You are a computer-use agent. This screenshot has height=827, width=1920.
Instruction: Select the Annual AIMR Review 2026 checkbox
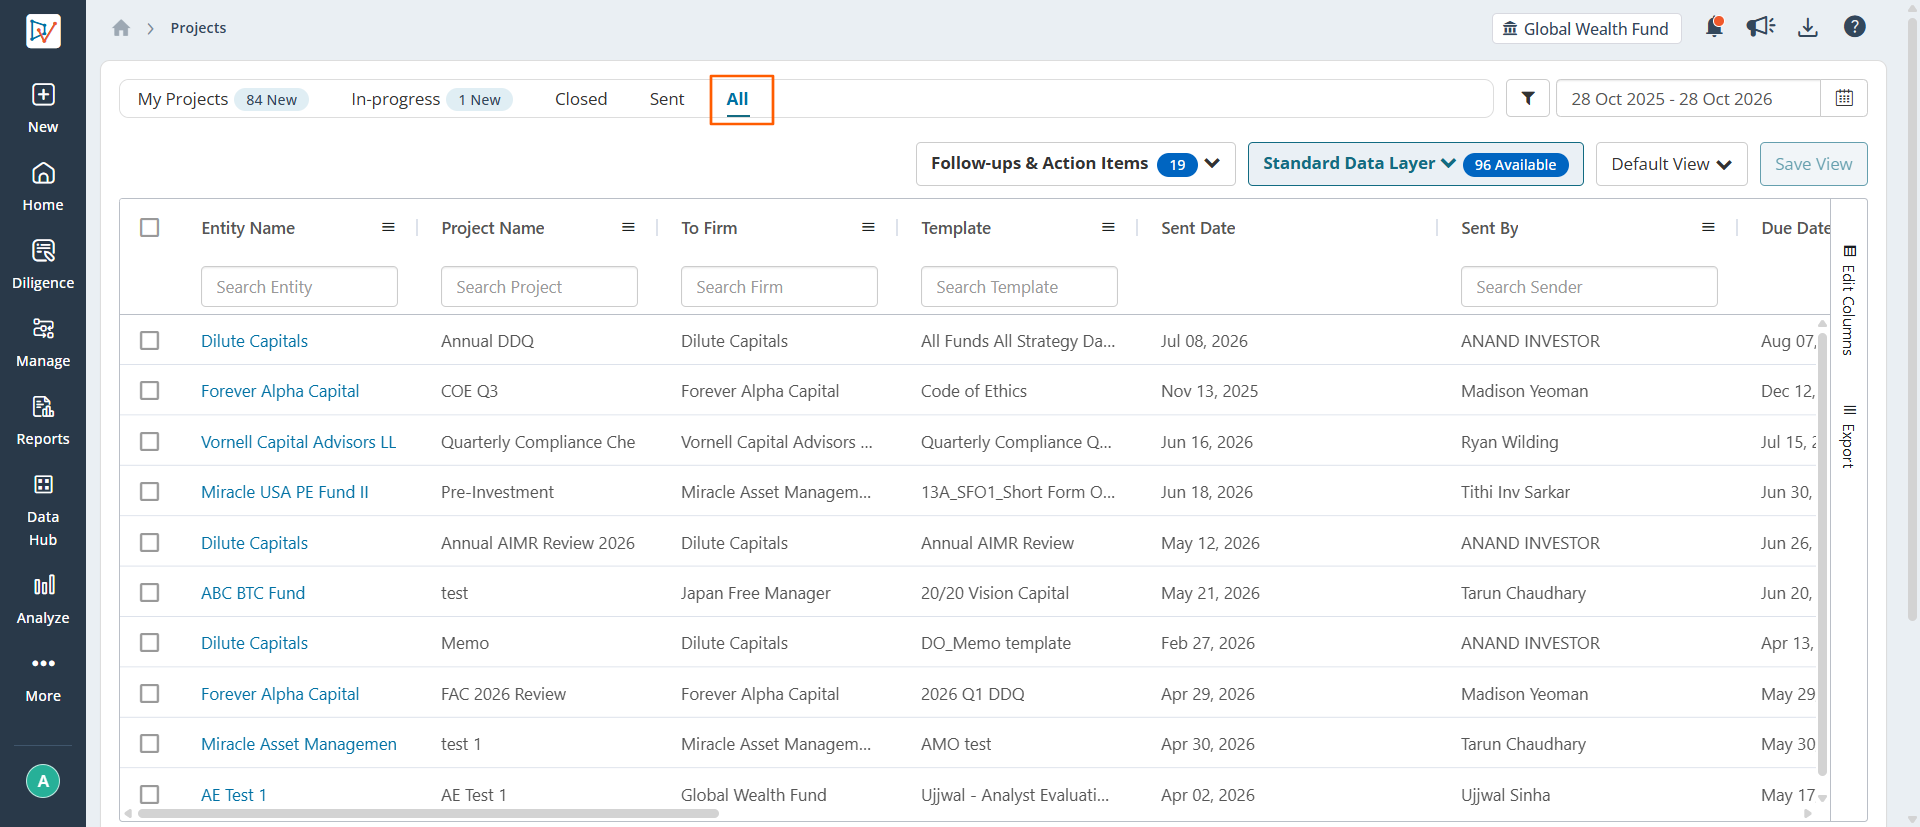[150, 543]
